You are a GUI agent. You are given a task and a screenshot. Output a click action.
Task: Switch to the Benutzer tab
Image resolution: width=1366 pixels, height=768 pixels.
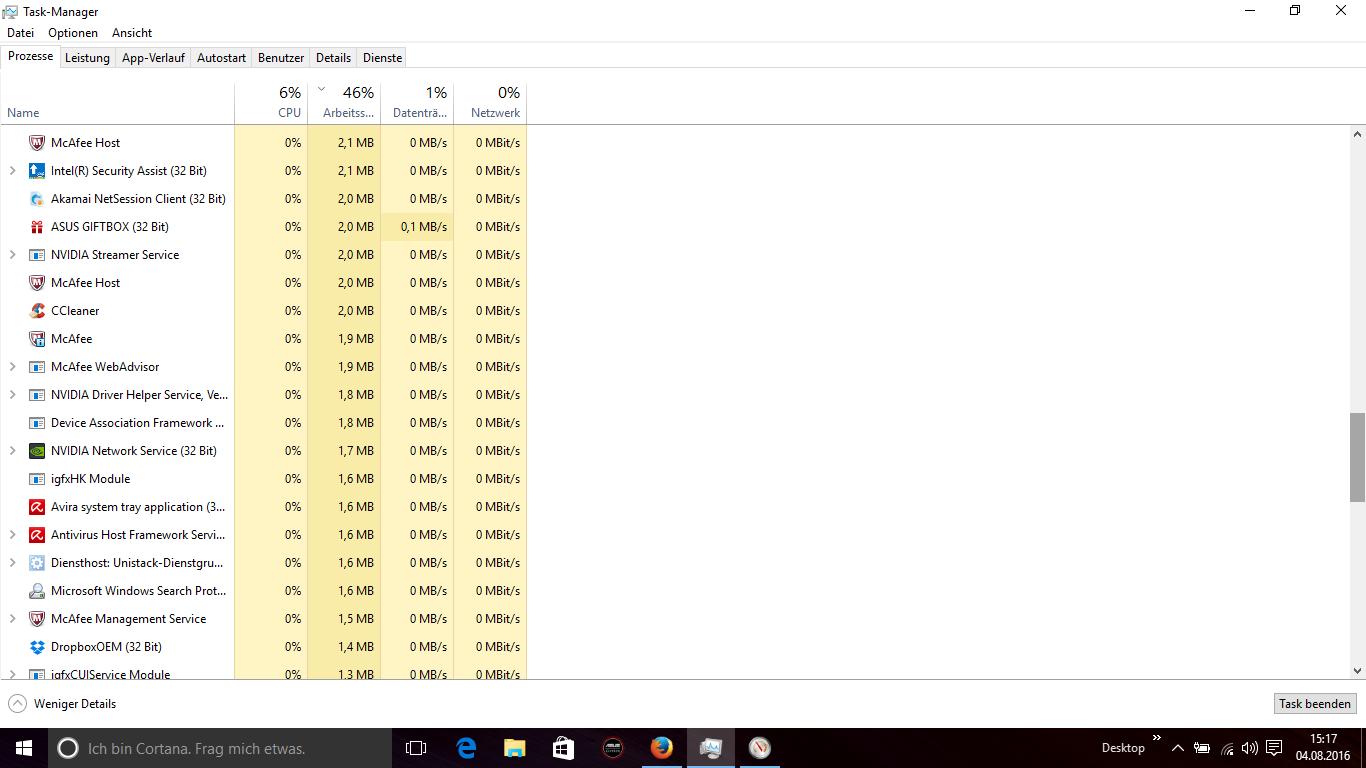tap(281, 58)
